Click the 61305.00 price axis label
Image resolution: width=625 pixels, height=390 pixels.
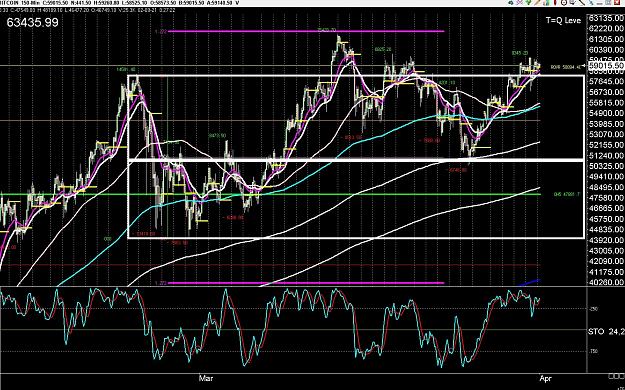[x=606, y=39]
